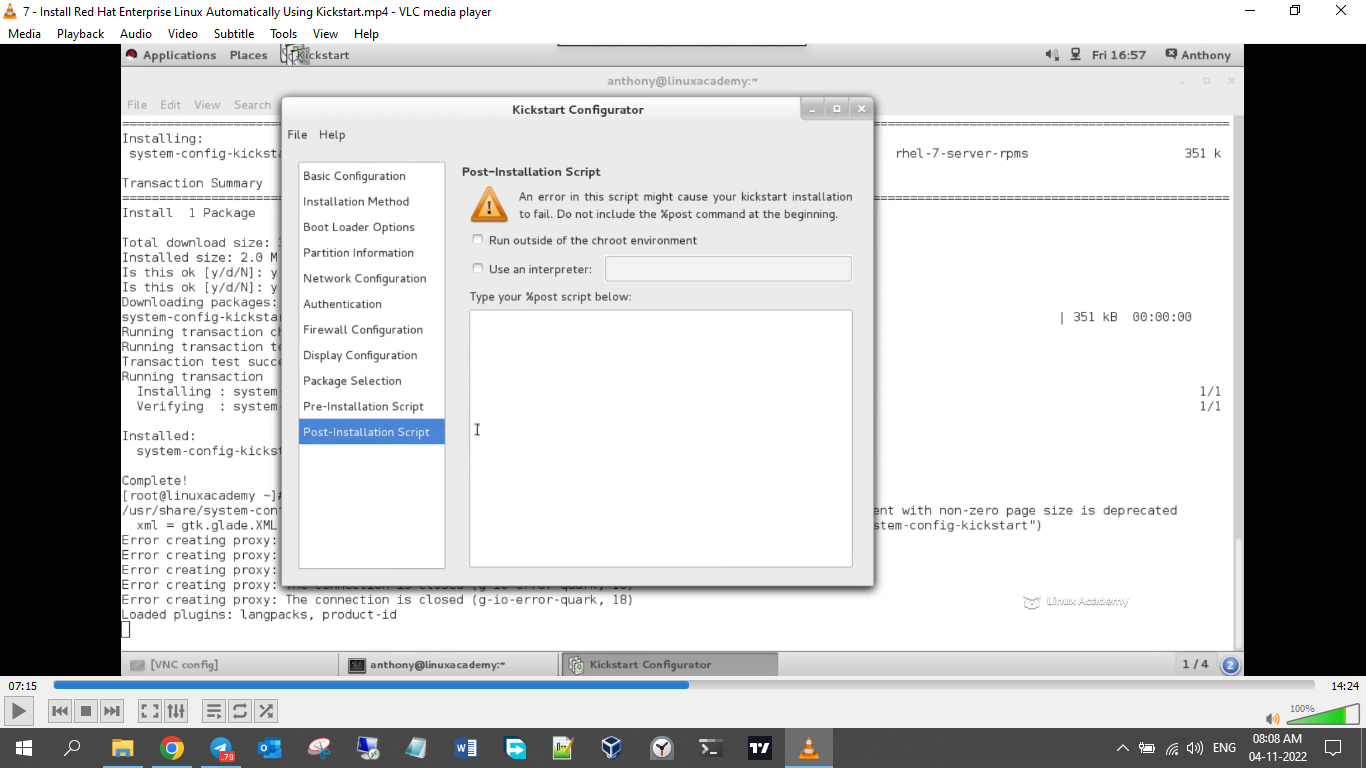
Task: Open VLC Subtitle menu
Action: [x=234, y=33]
